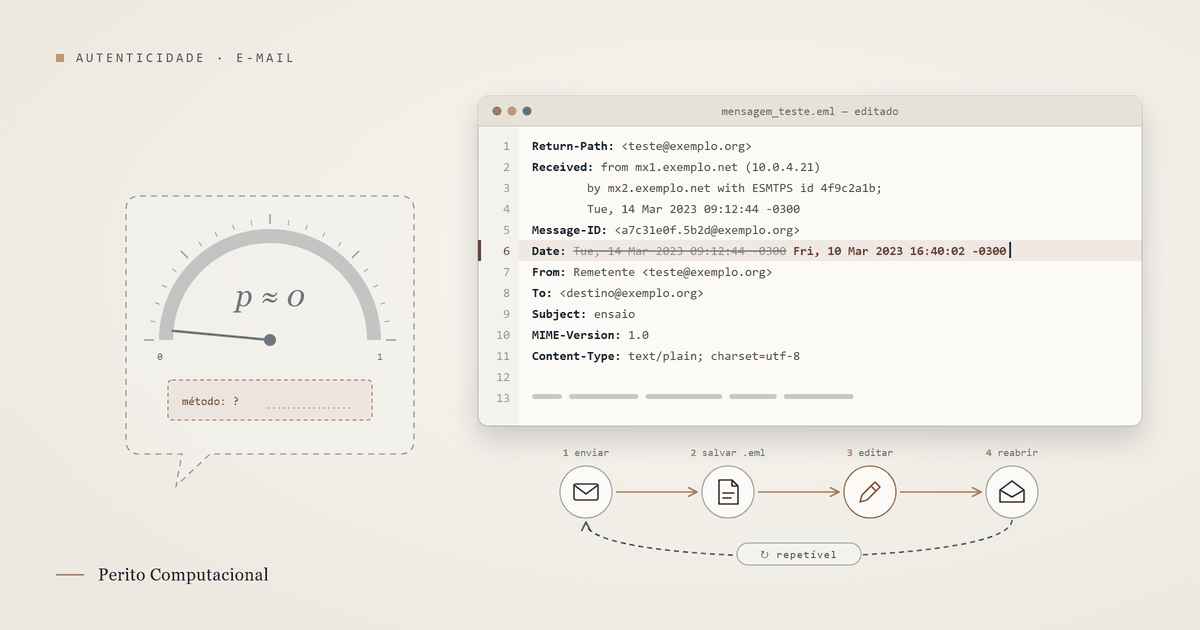Click the '1 enviar' step label

[x=586, y=453]
